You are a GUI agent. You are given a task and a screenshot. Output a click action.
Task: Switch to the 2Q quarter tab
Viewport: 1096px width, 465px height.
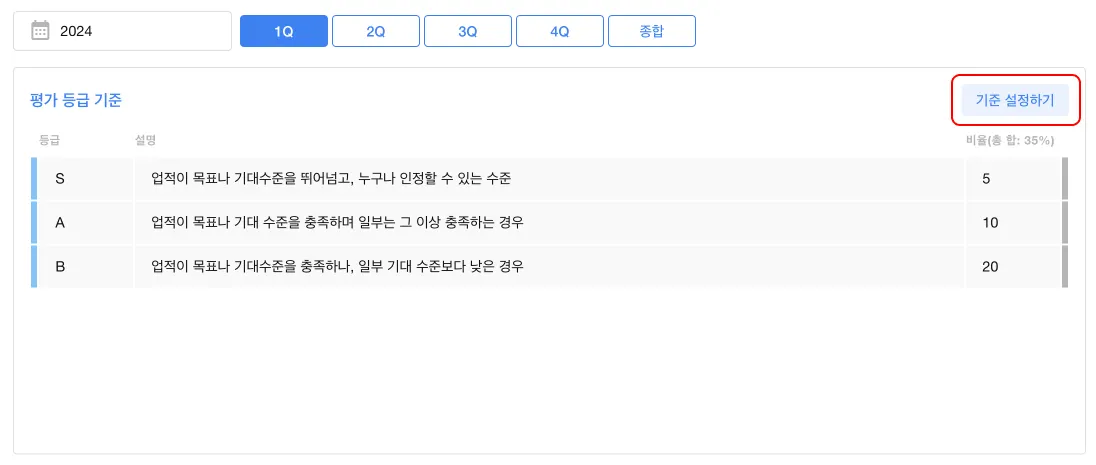click(376, 31)
